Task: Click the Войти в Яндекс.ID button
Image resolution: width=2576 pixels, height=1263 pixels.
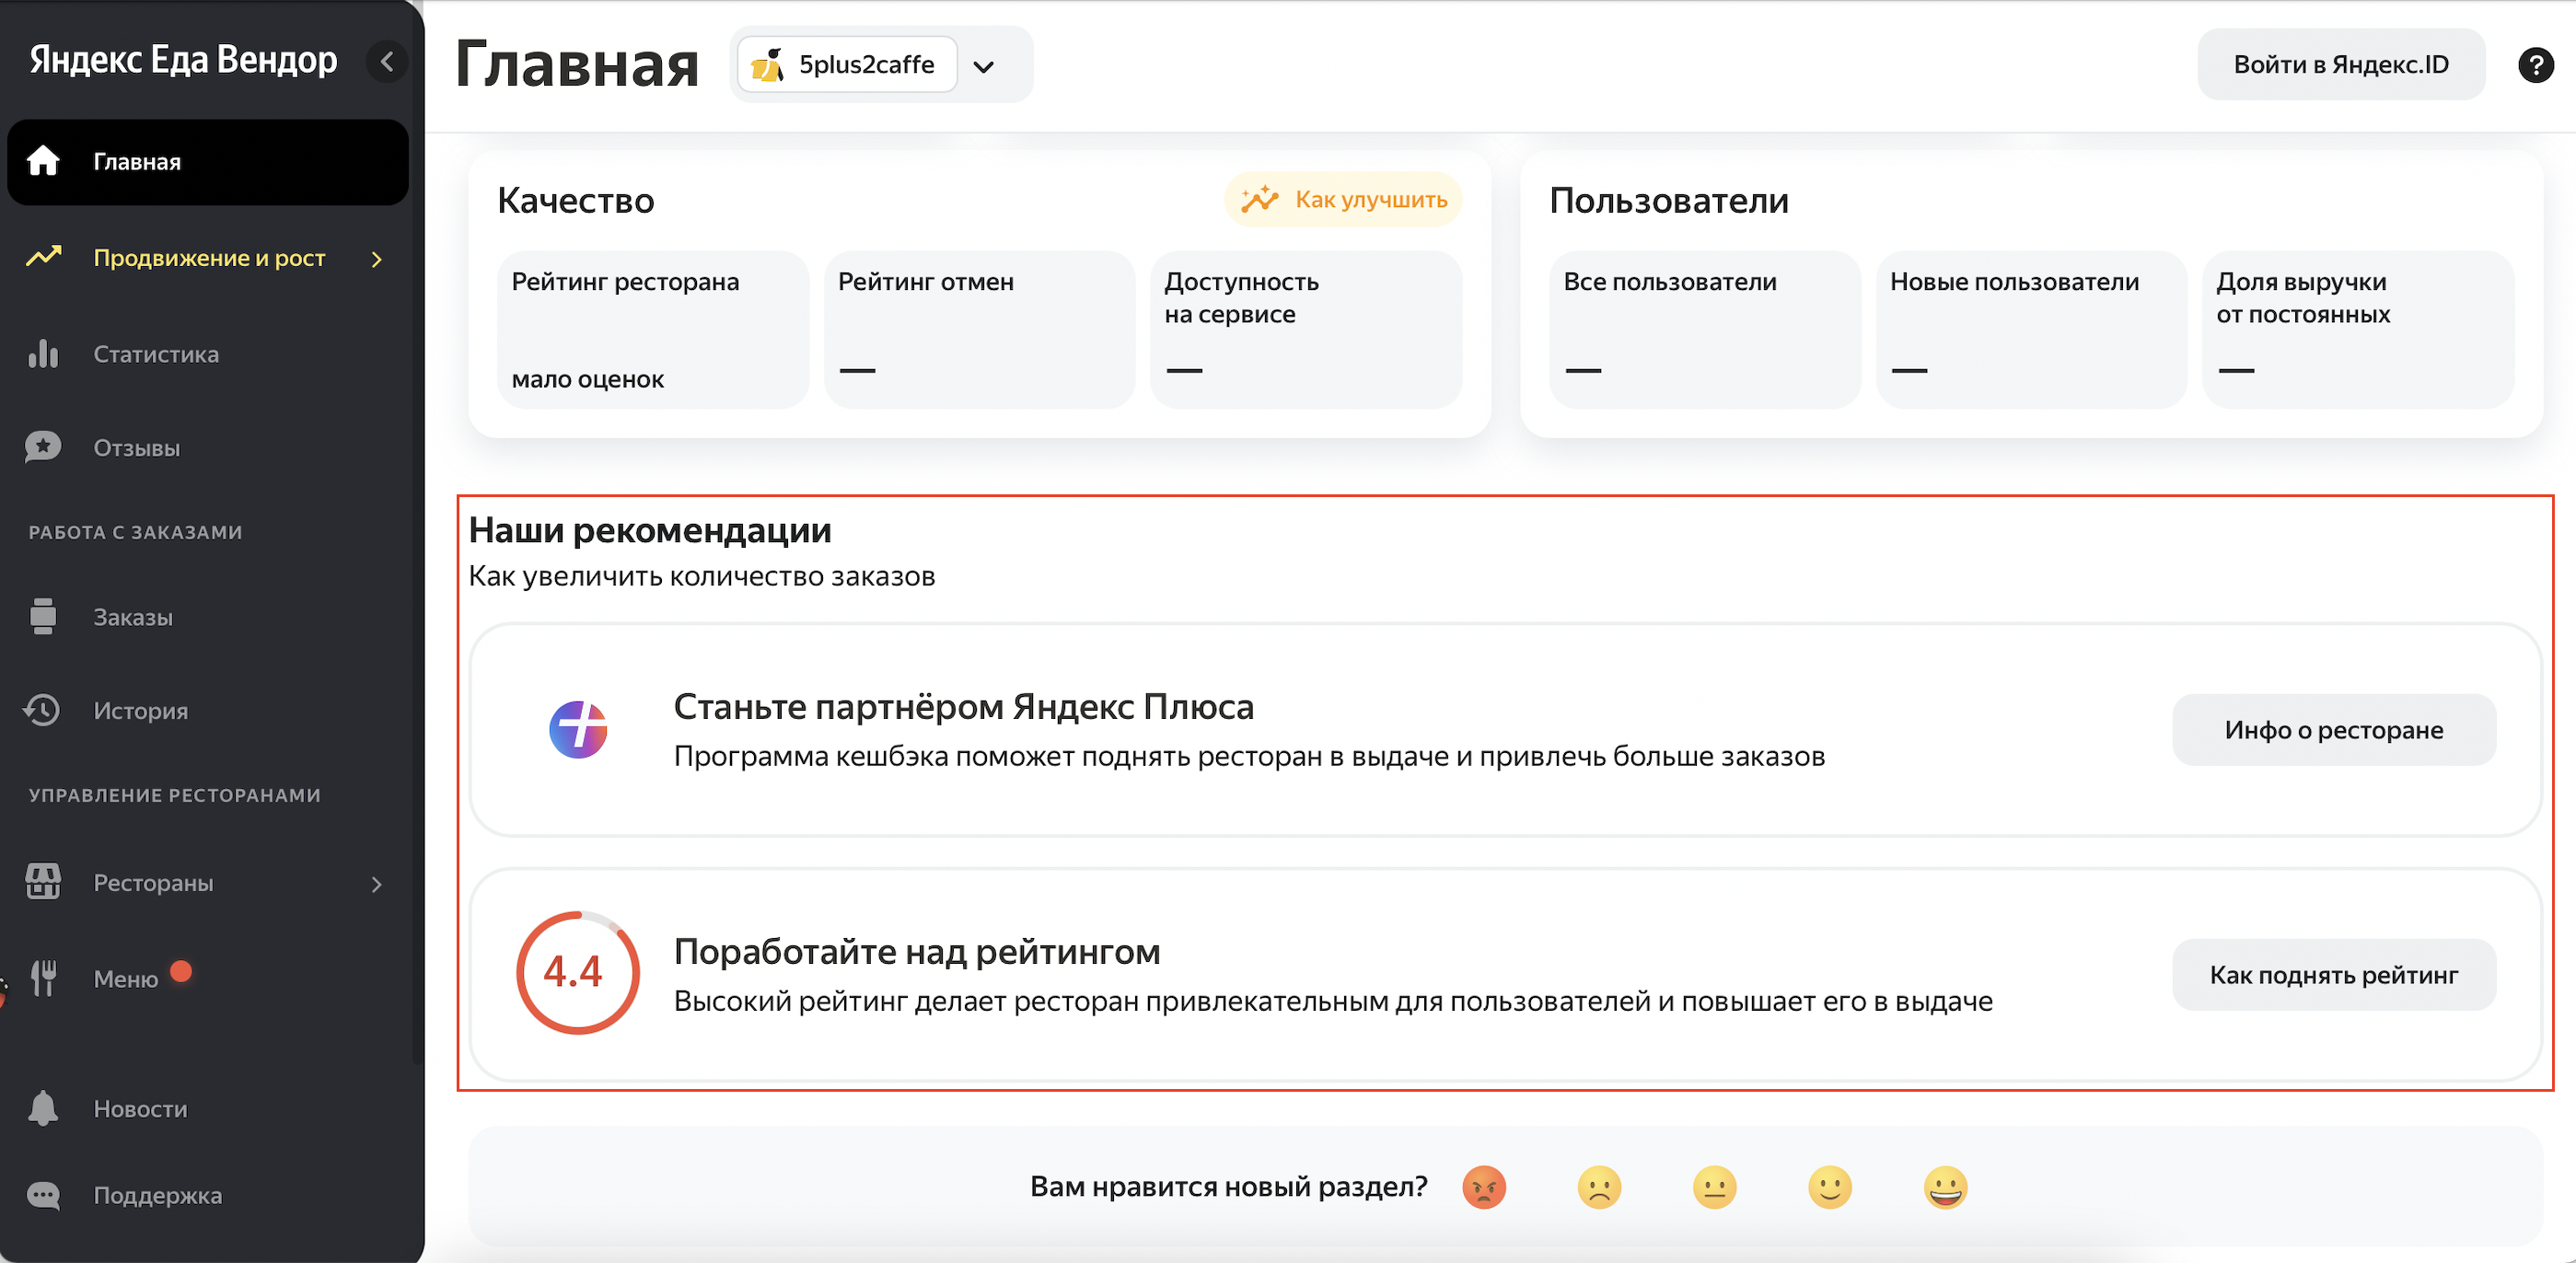Action: (x=2340, y=65)
